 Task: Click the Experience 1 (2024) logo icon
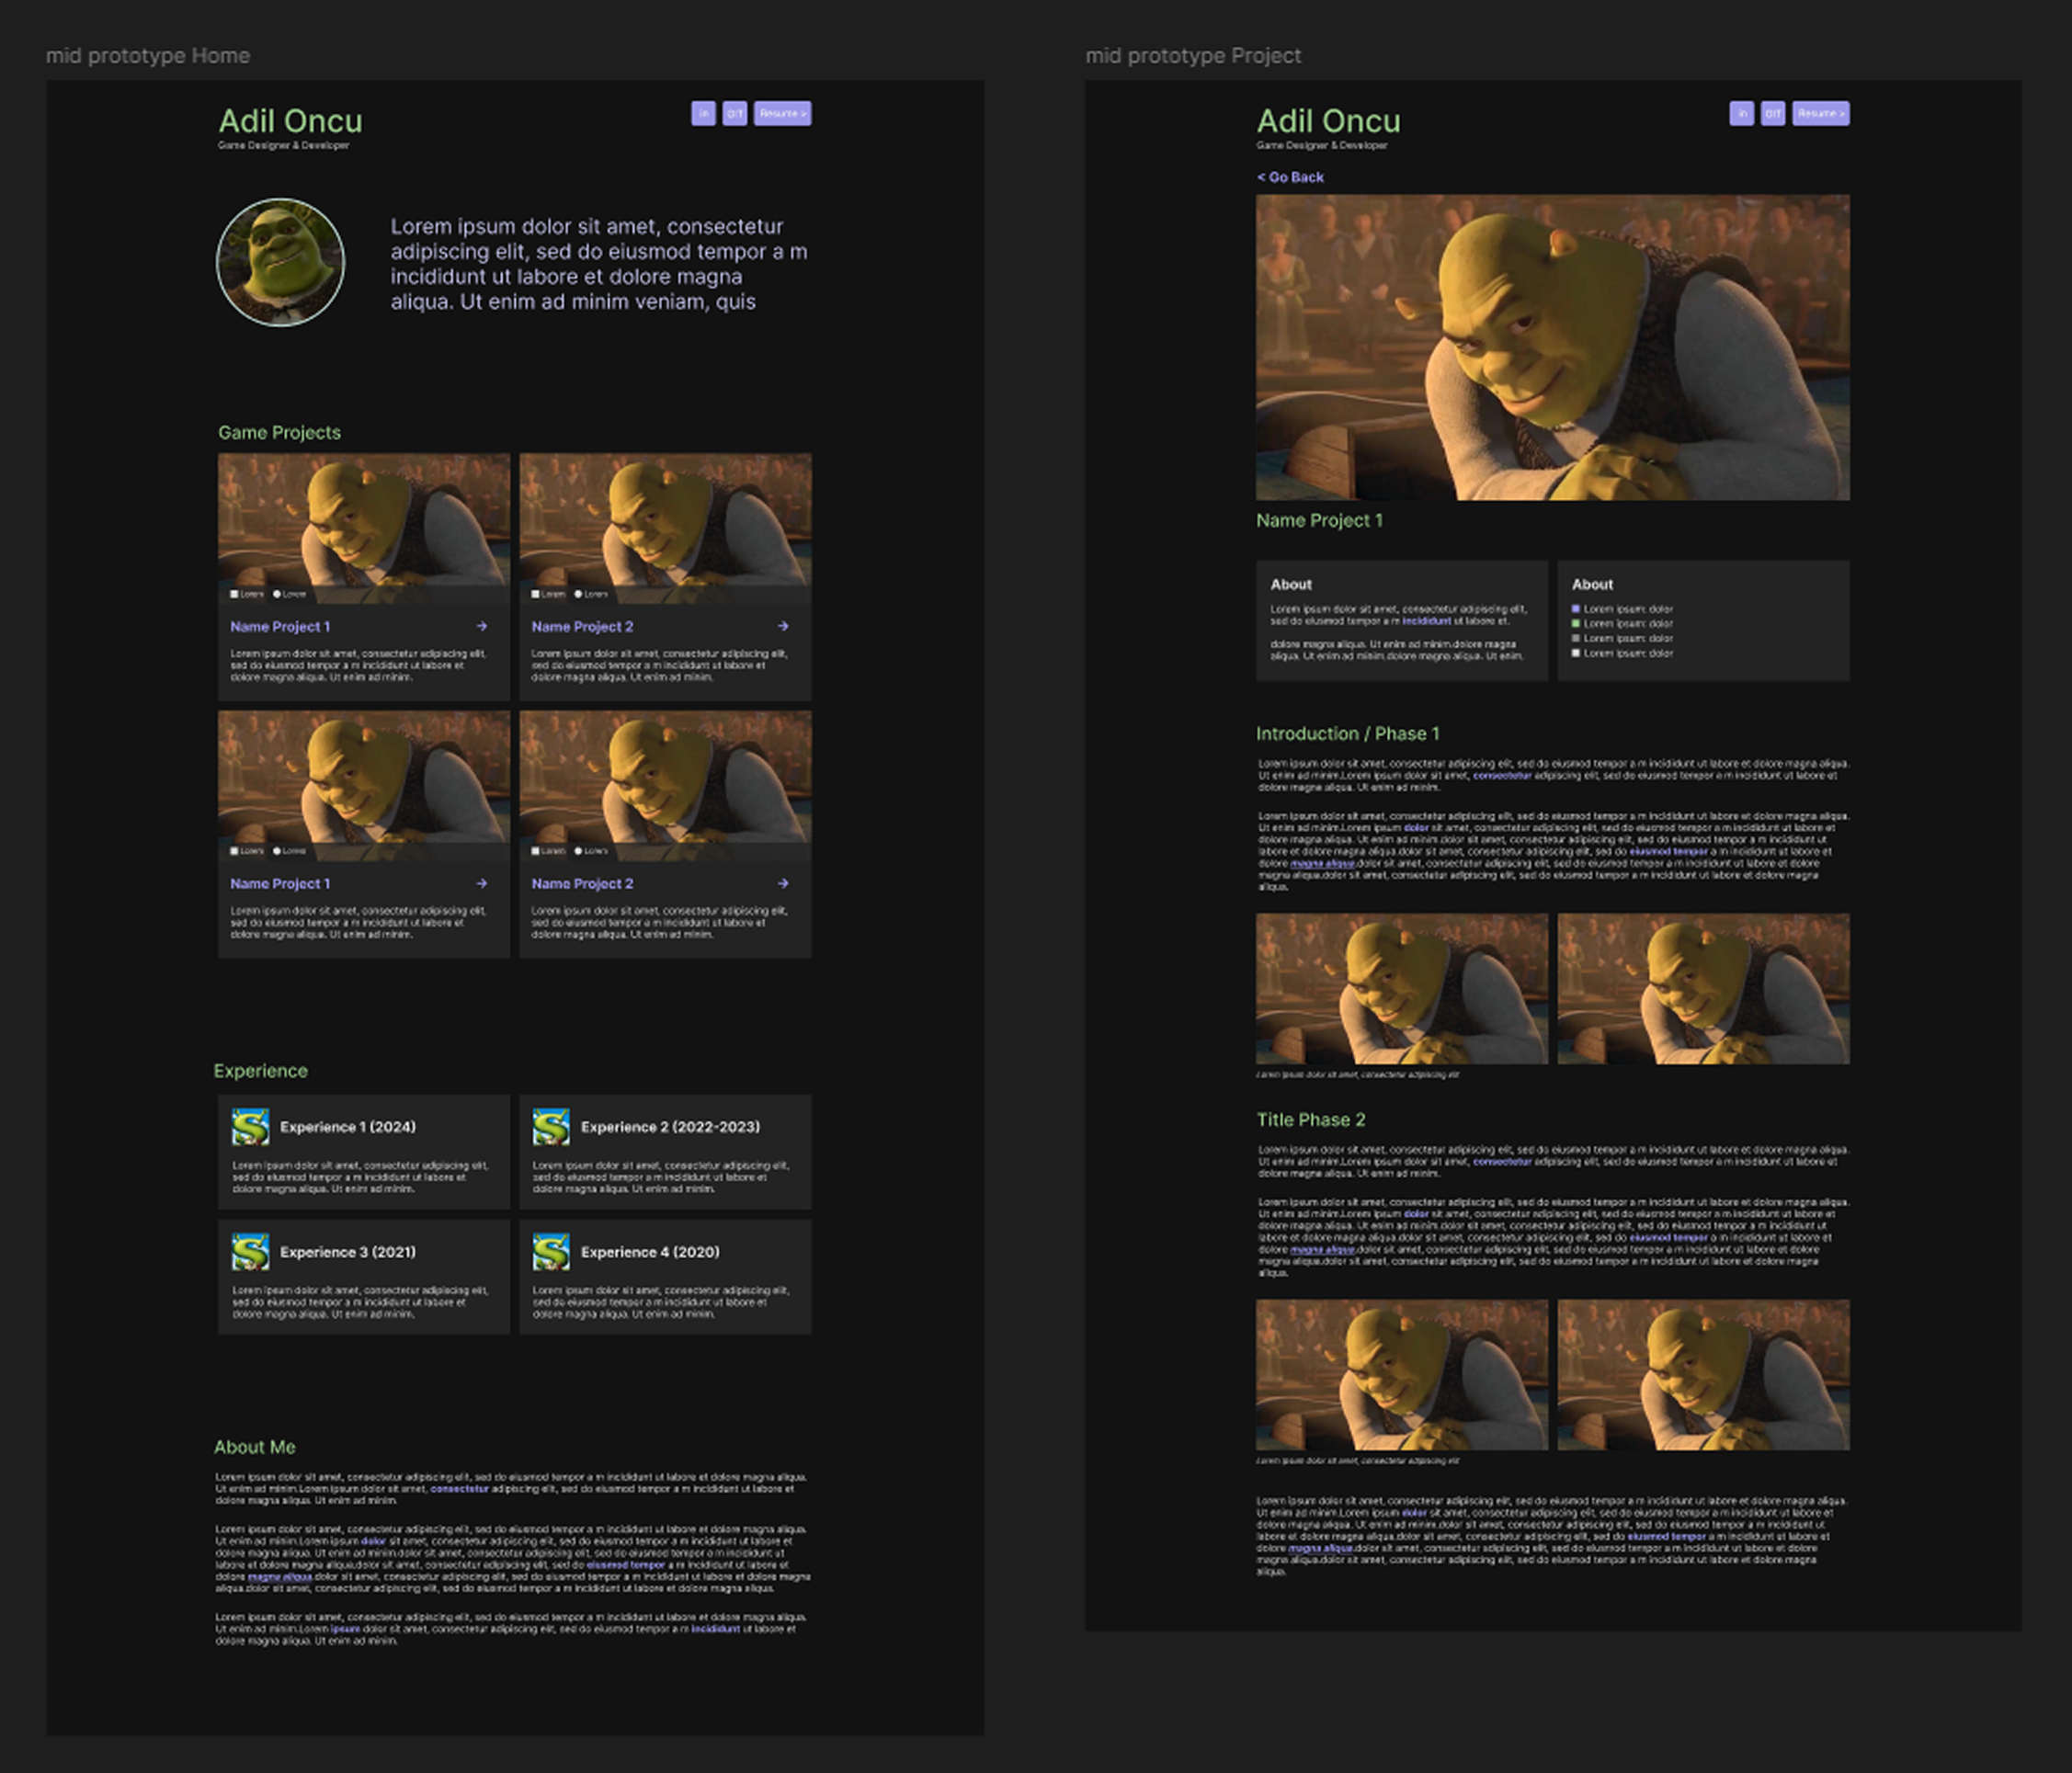250,1126
